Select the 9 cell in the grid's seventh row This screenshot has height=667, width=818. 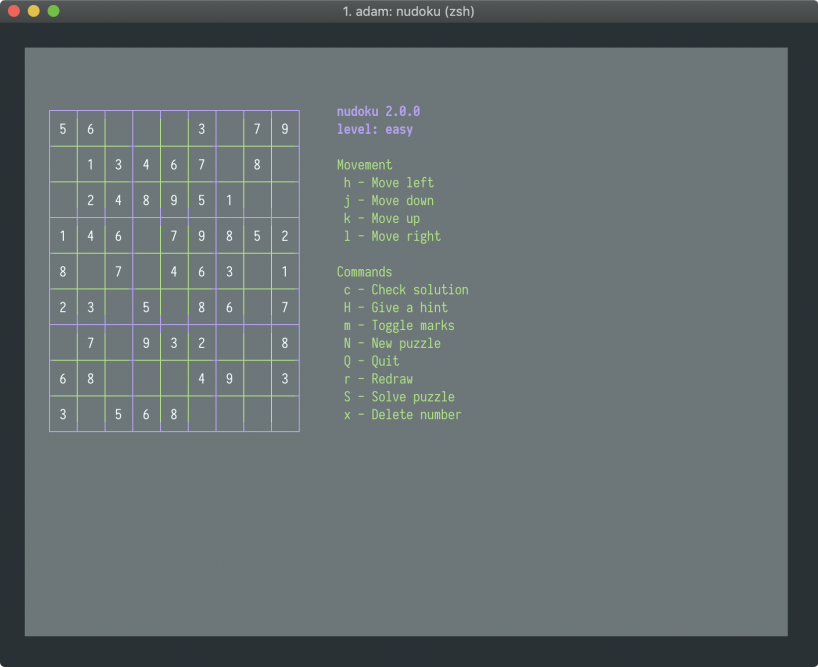click(146, 343)
